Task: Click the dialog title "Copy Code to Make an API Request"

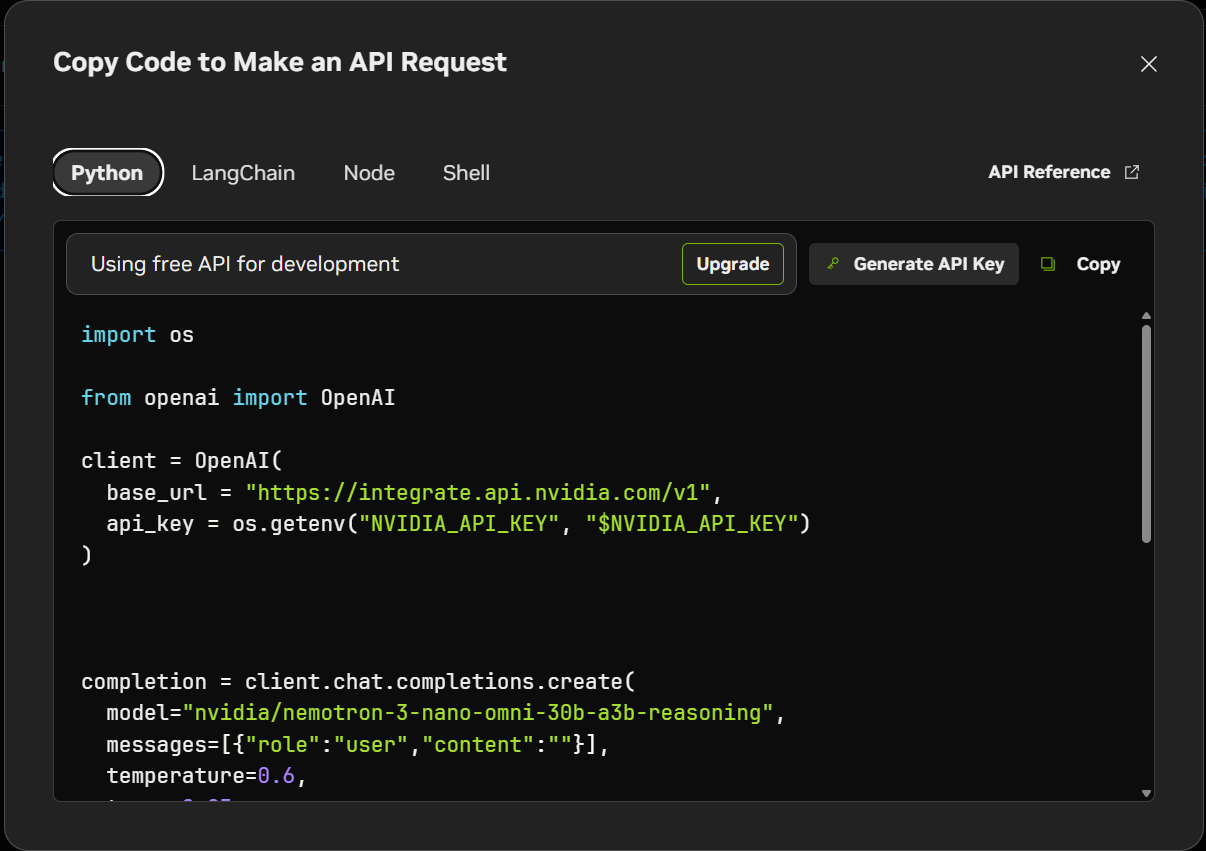Action: coord(280,62)
